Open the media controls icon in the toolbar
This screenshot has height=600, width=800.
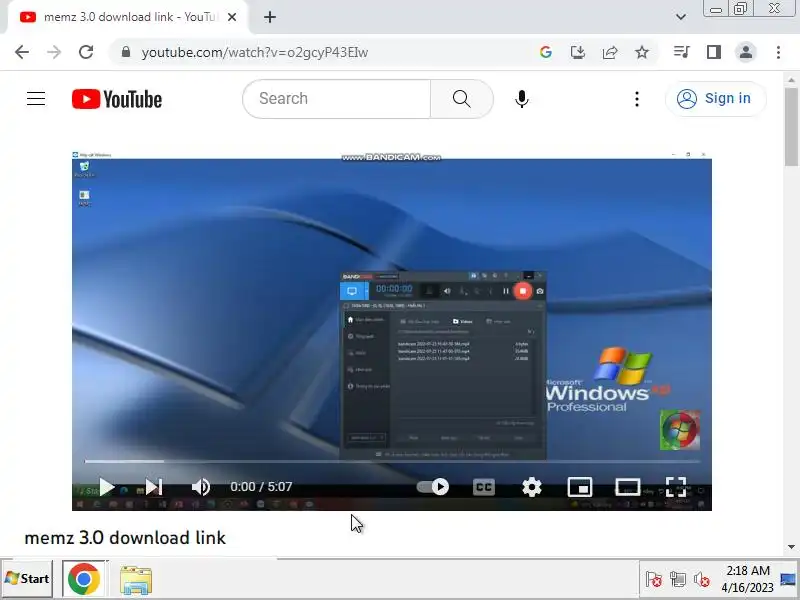coord(682,52)
